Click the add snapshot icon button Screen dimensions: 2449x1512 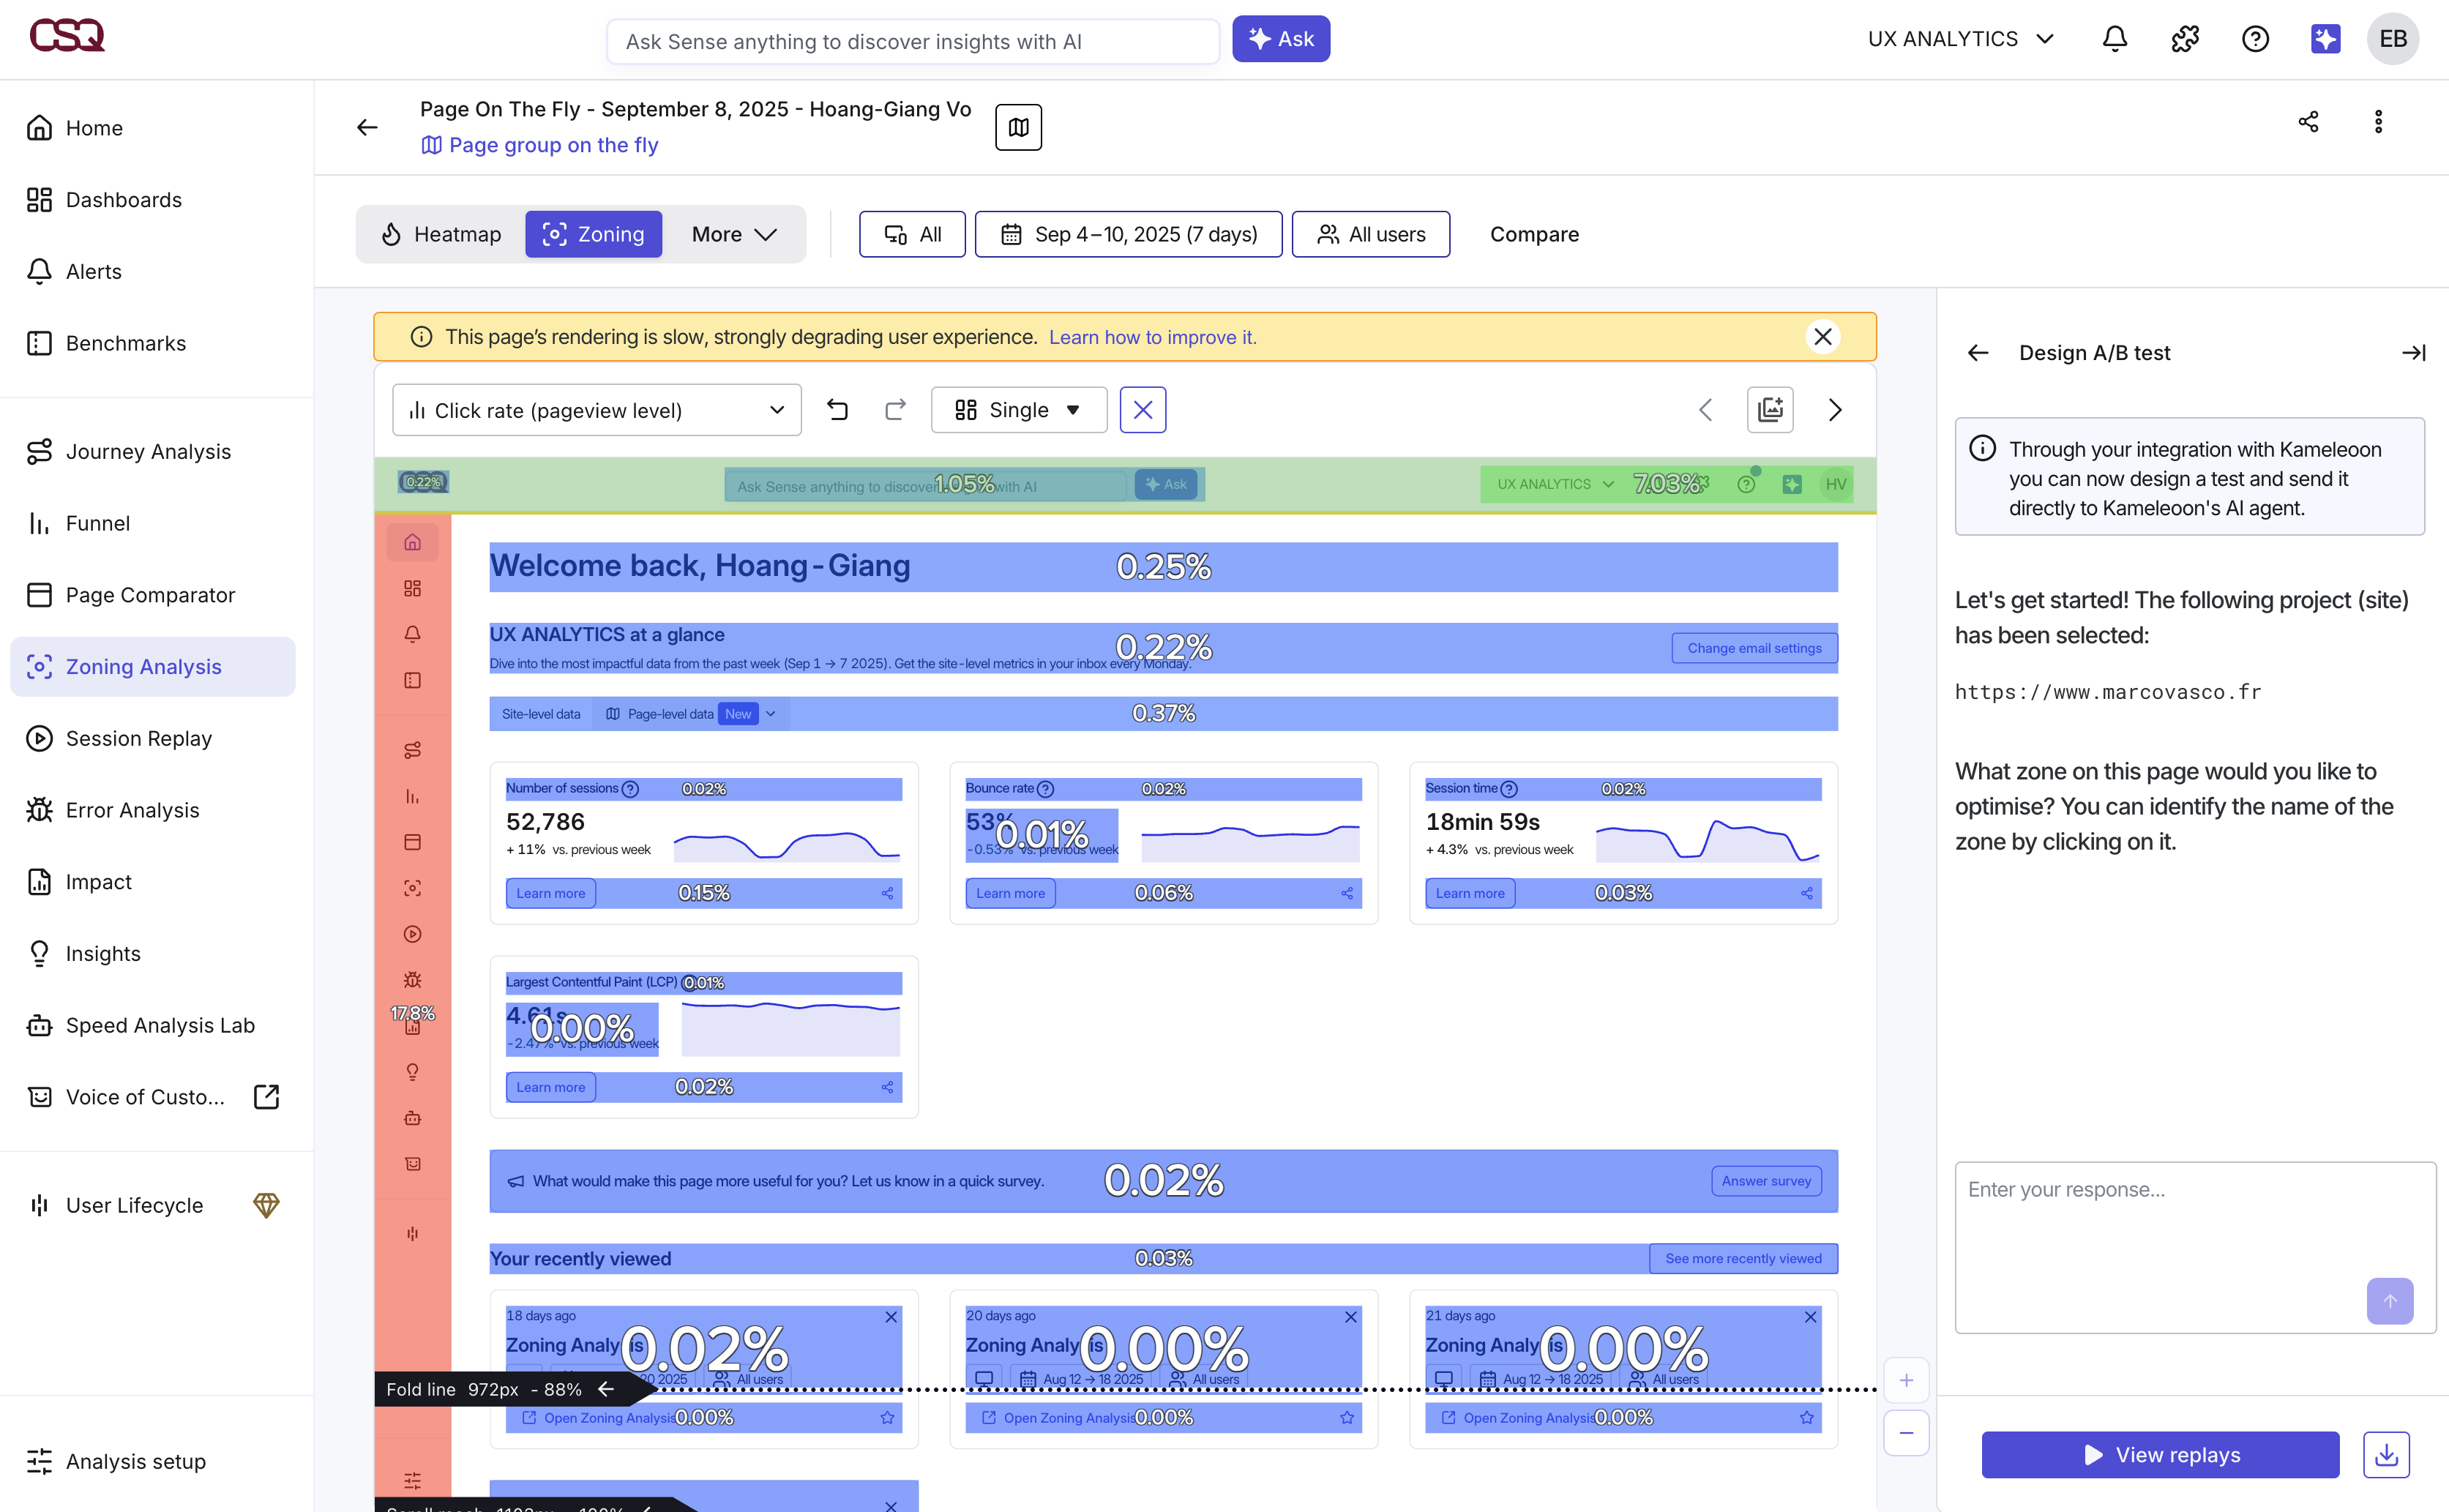1770,410
